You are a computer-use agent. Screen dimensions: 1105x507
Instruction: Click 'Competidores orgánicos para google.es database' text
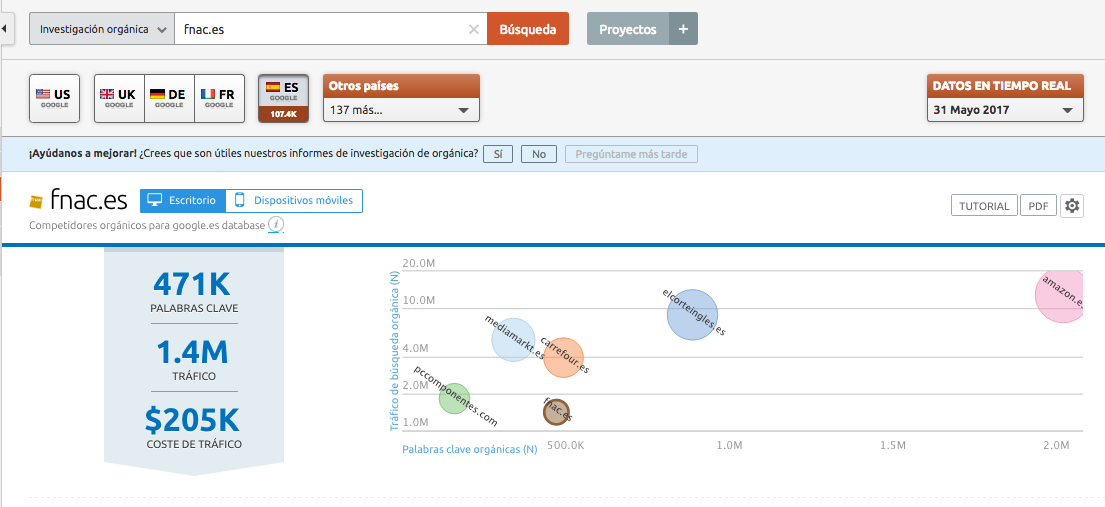pos(147,225)
